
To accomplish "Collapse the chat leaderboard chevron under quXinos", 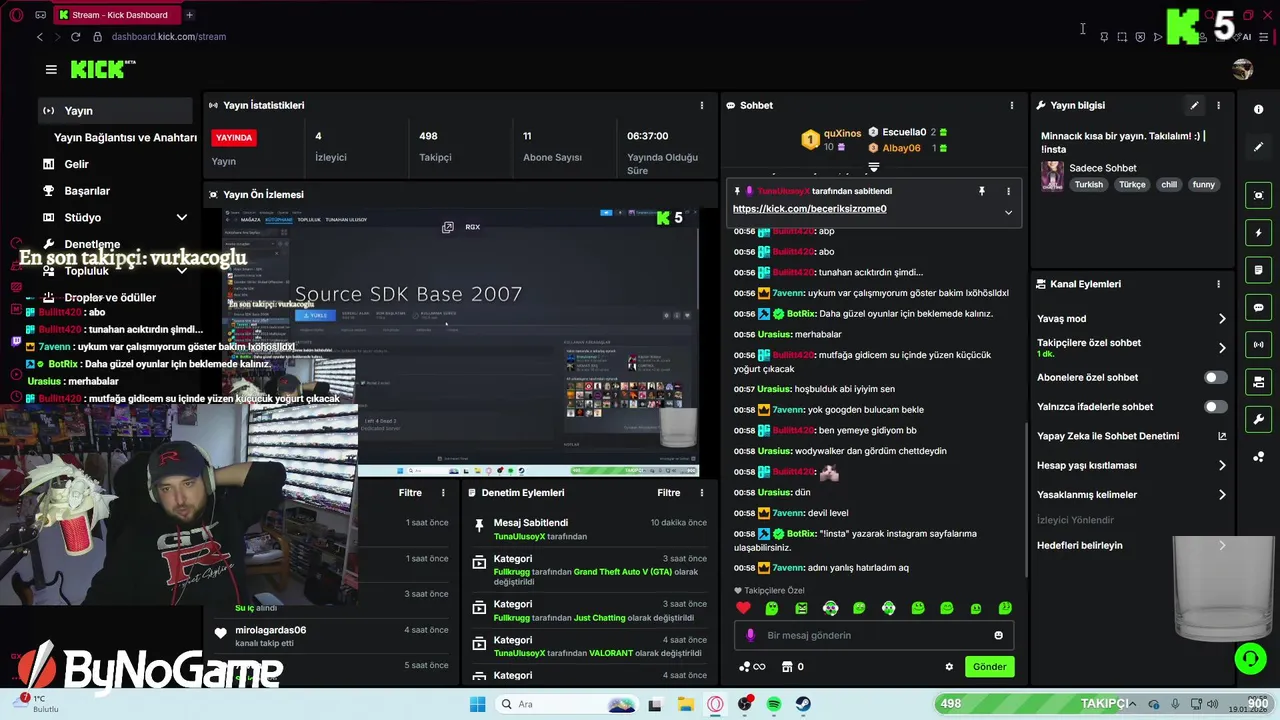I will coord(873,167).
